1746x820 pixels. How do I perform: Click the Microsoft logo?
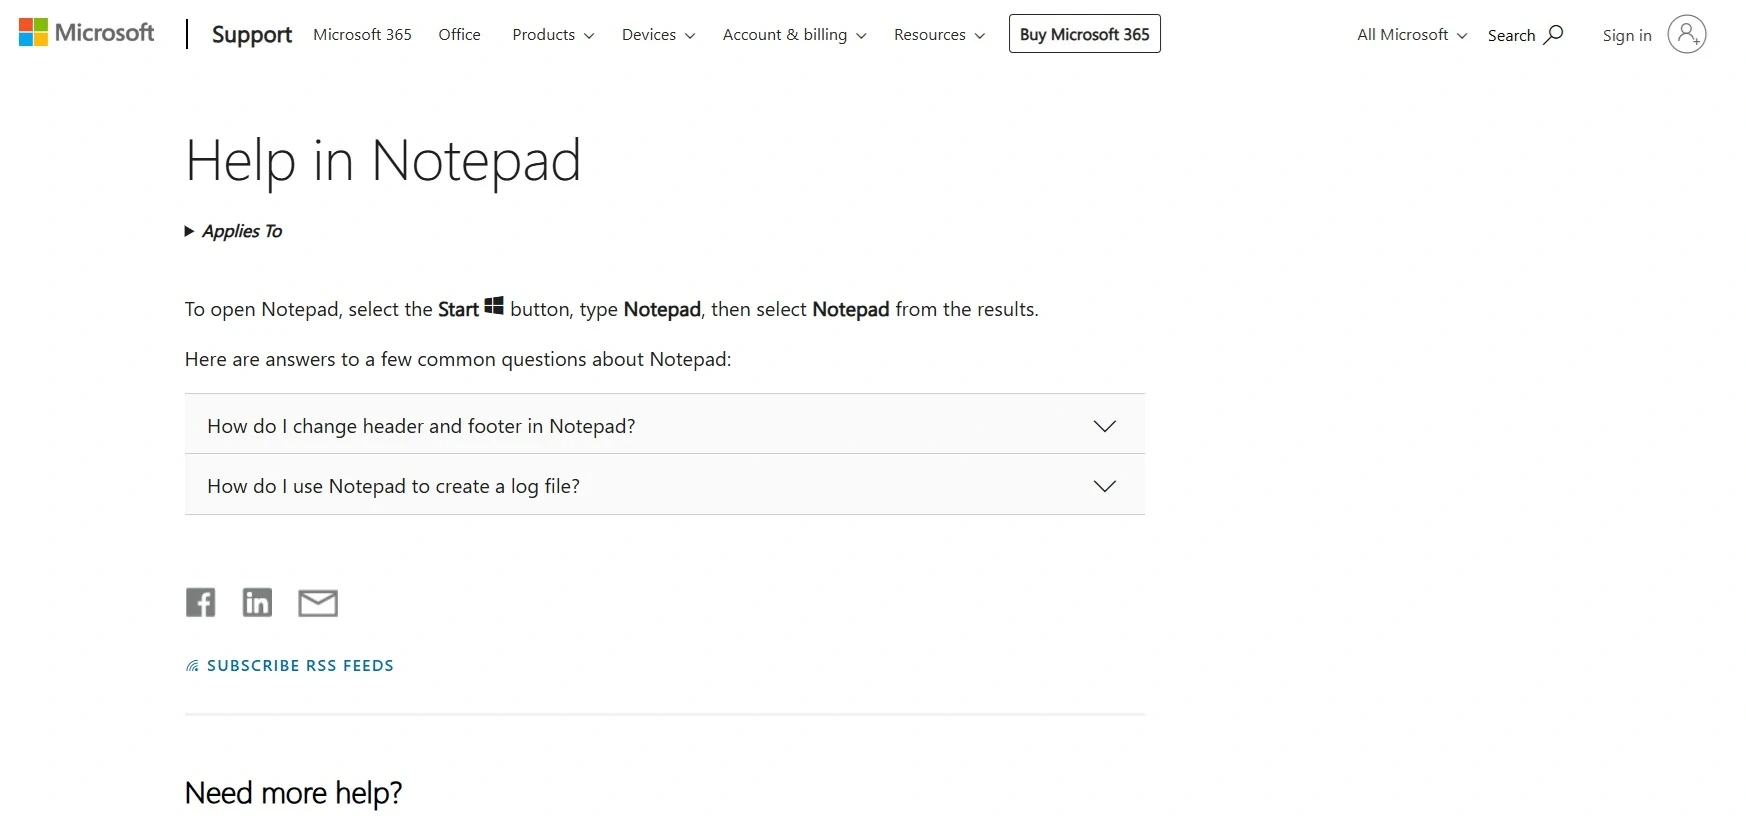(x=87, y=33)
